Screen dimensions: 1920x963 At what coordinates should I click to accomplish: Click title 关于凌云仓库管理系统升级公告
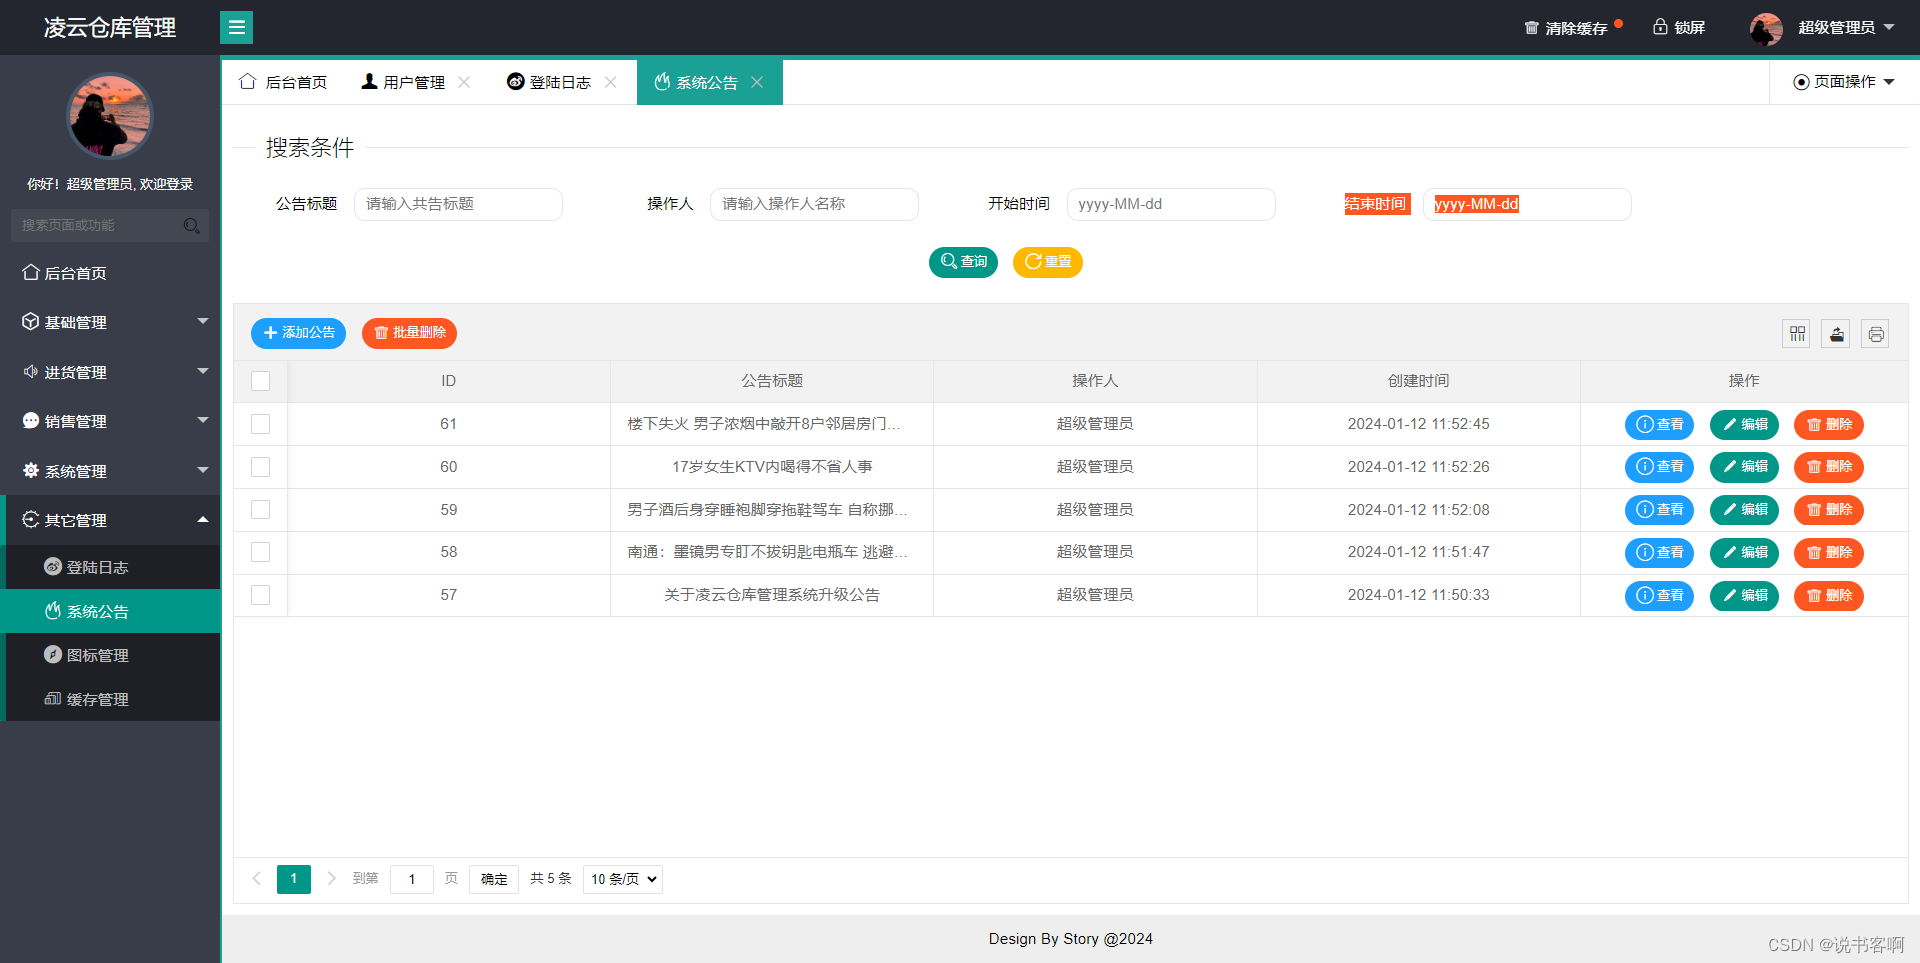coord(772,595)
